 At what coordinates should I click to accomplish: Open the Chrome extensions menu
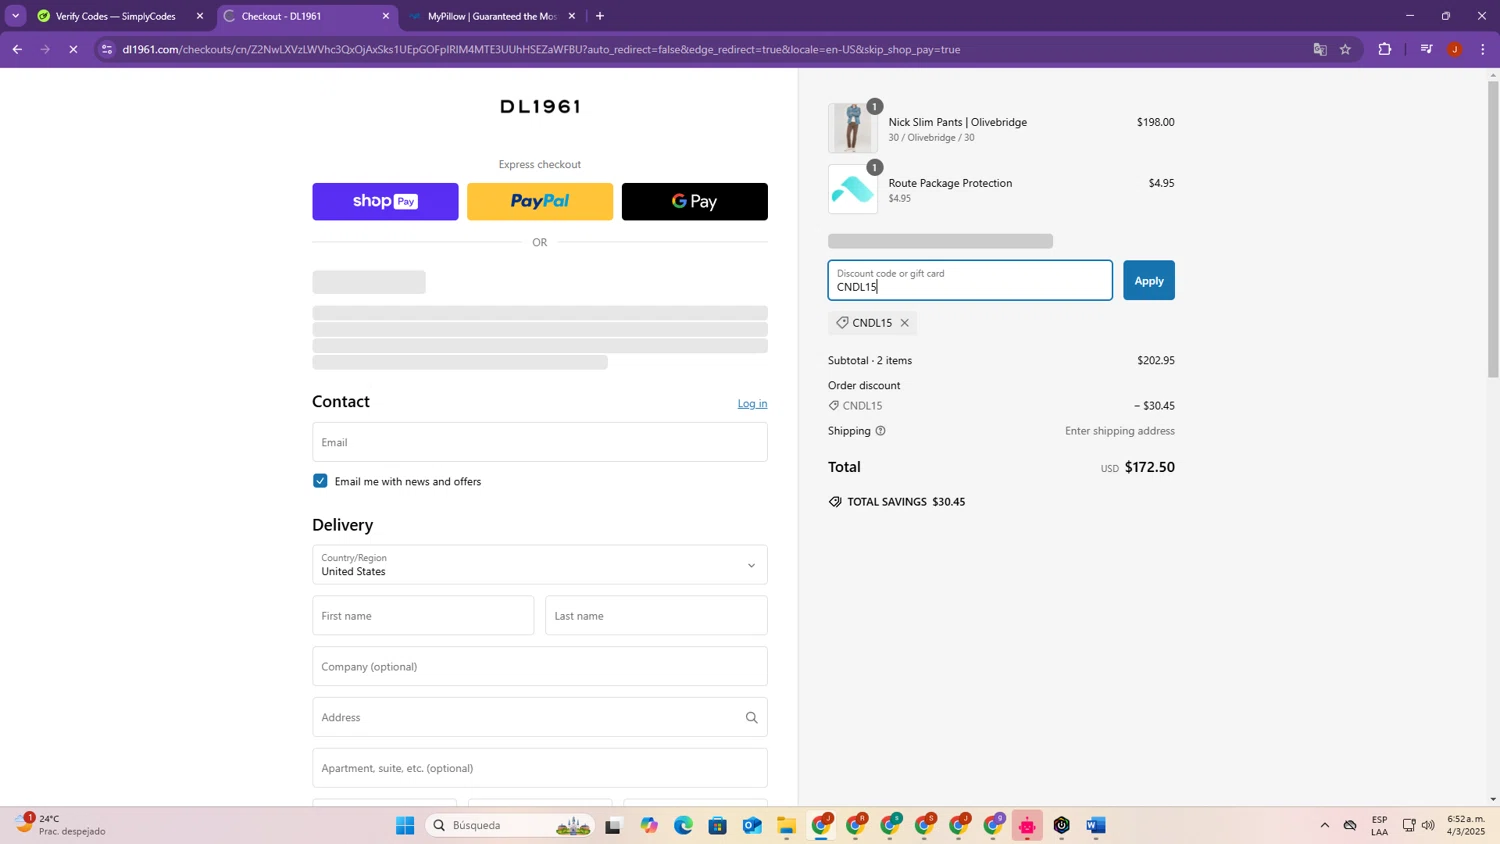tap(1385, 49)
